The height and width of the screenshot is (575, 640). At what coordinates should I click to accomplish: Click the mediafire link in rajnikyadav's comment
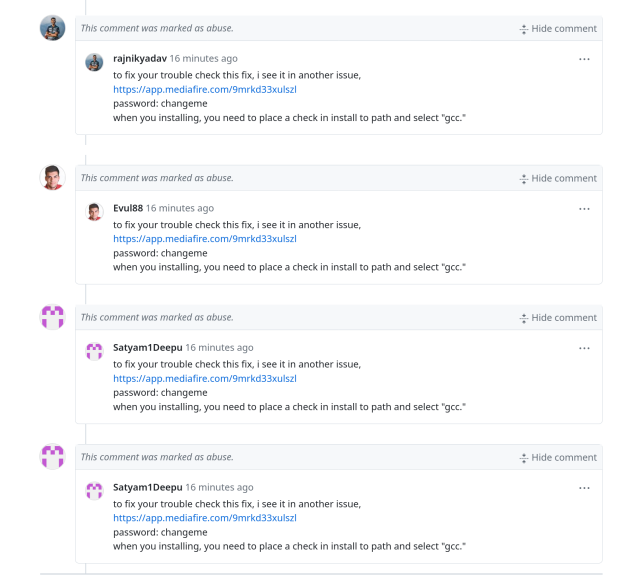tap(204, 89)
